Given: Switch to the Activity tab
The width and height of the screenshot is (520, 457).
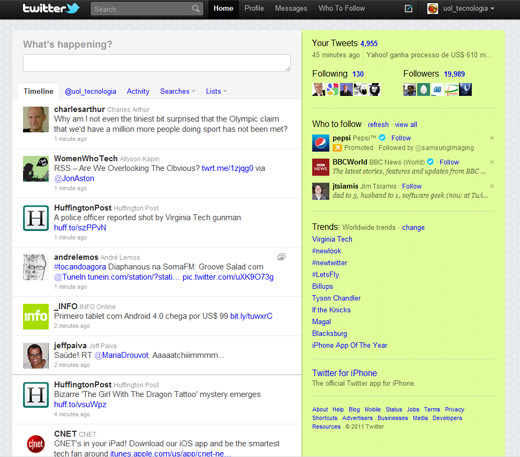Looking at the screenshot, I should pyautogui.click(x=138, y=91).
